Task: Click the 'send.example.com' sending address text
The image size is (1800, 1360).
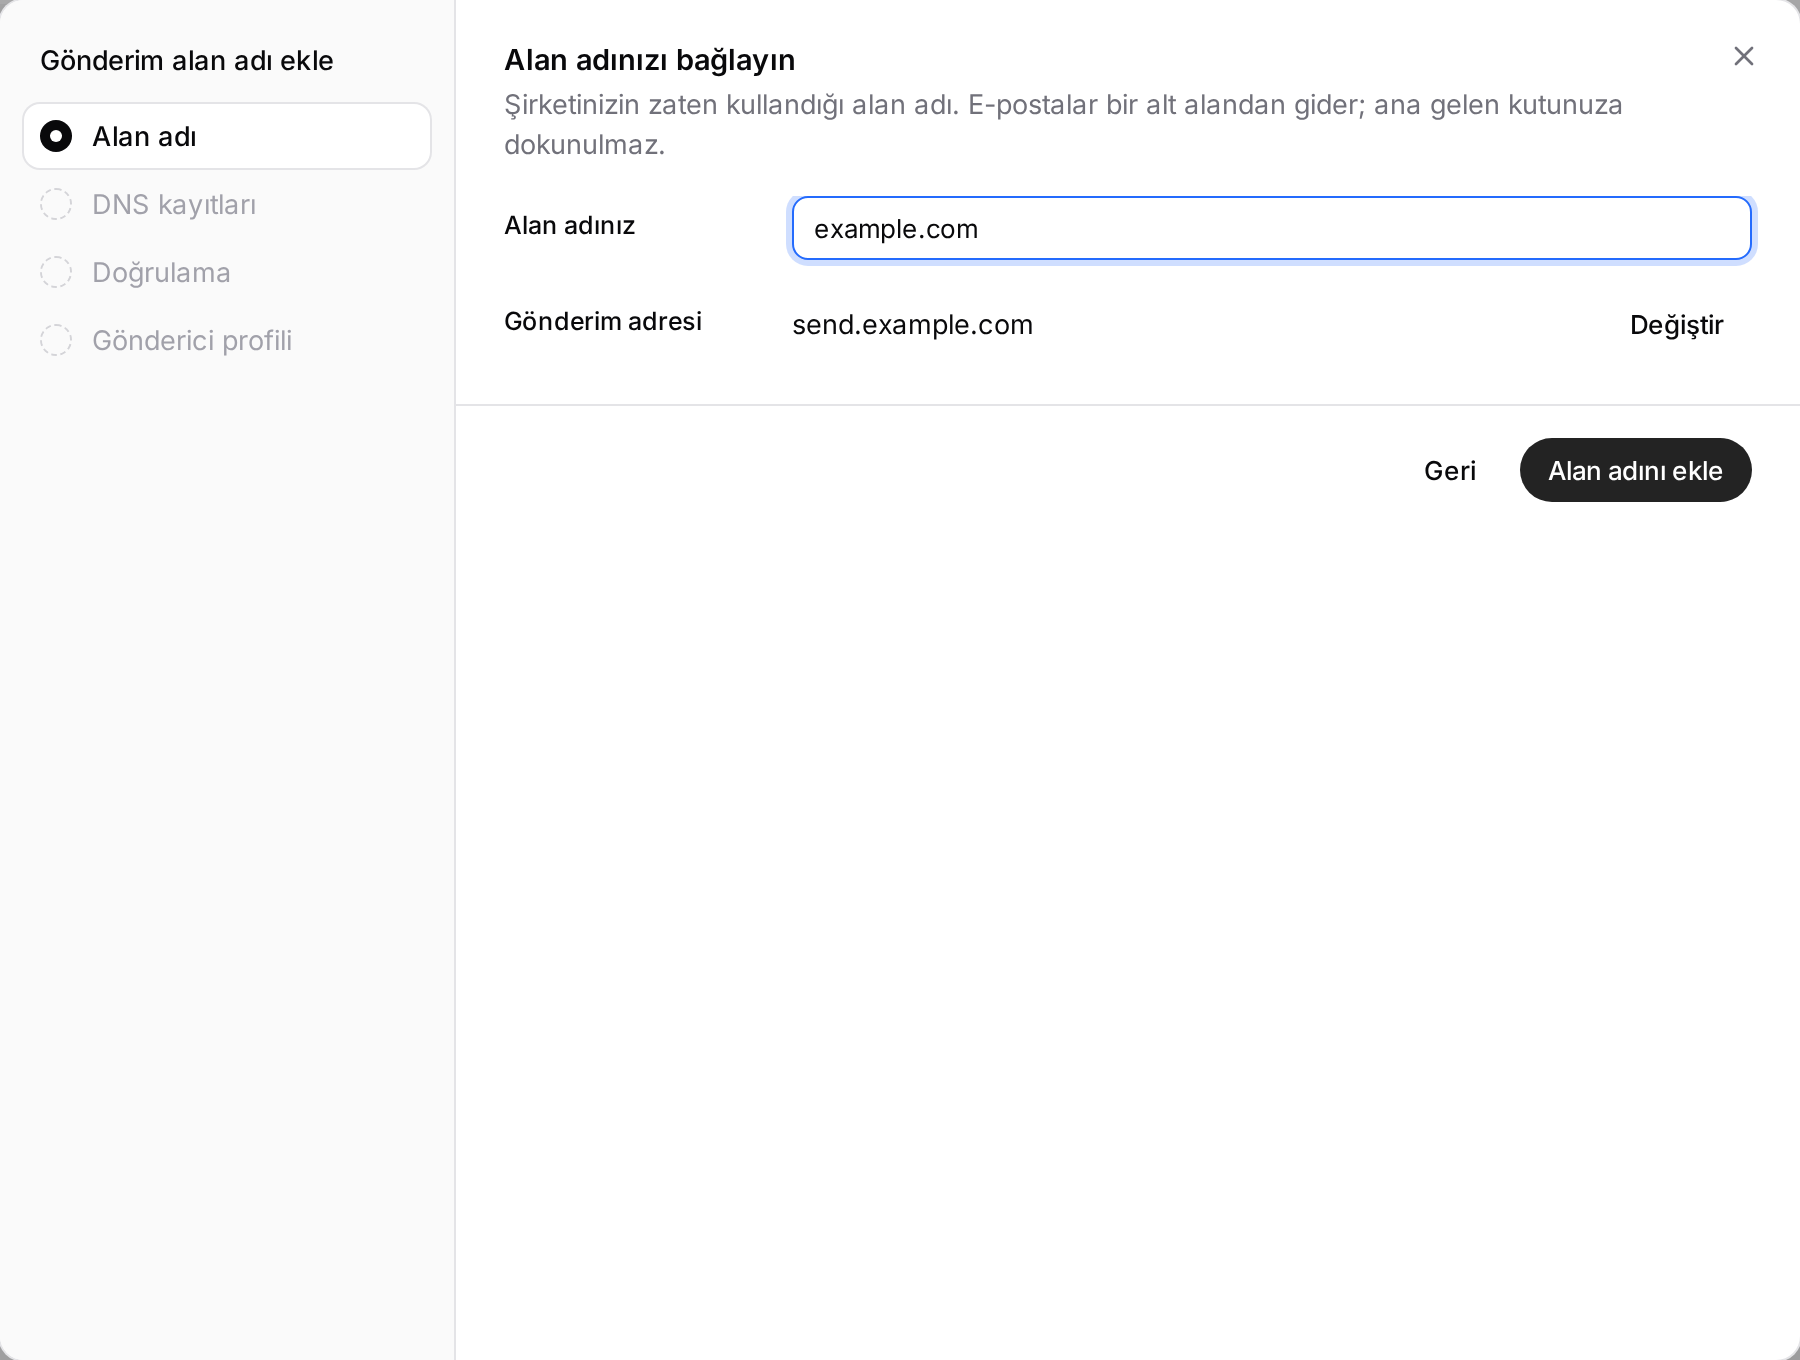Action: click(x=912, y=325)
